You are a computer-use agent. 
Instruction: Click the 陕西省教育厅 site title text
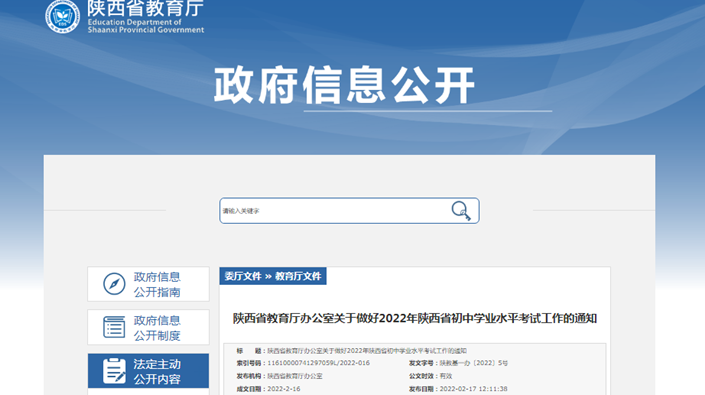[x=145, y=8]
